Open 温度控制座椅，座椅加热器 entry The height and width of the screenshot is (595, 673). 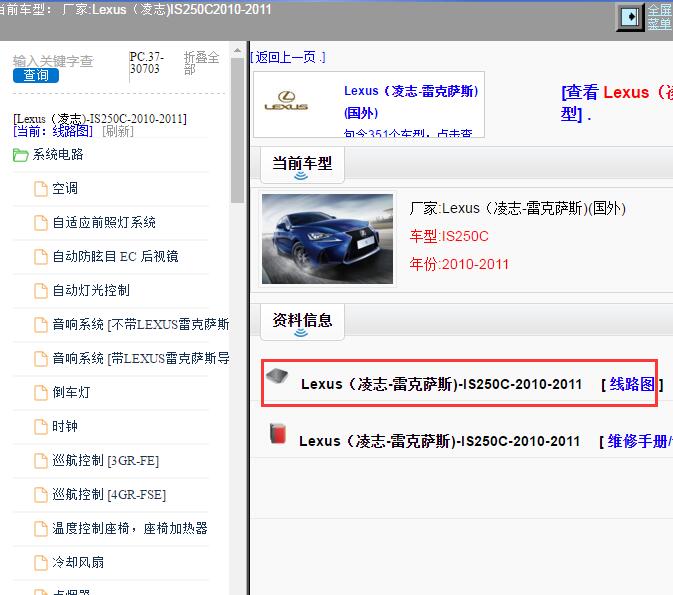tap(130, 528)
